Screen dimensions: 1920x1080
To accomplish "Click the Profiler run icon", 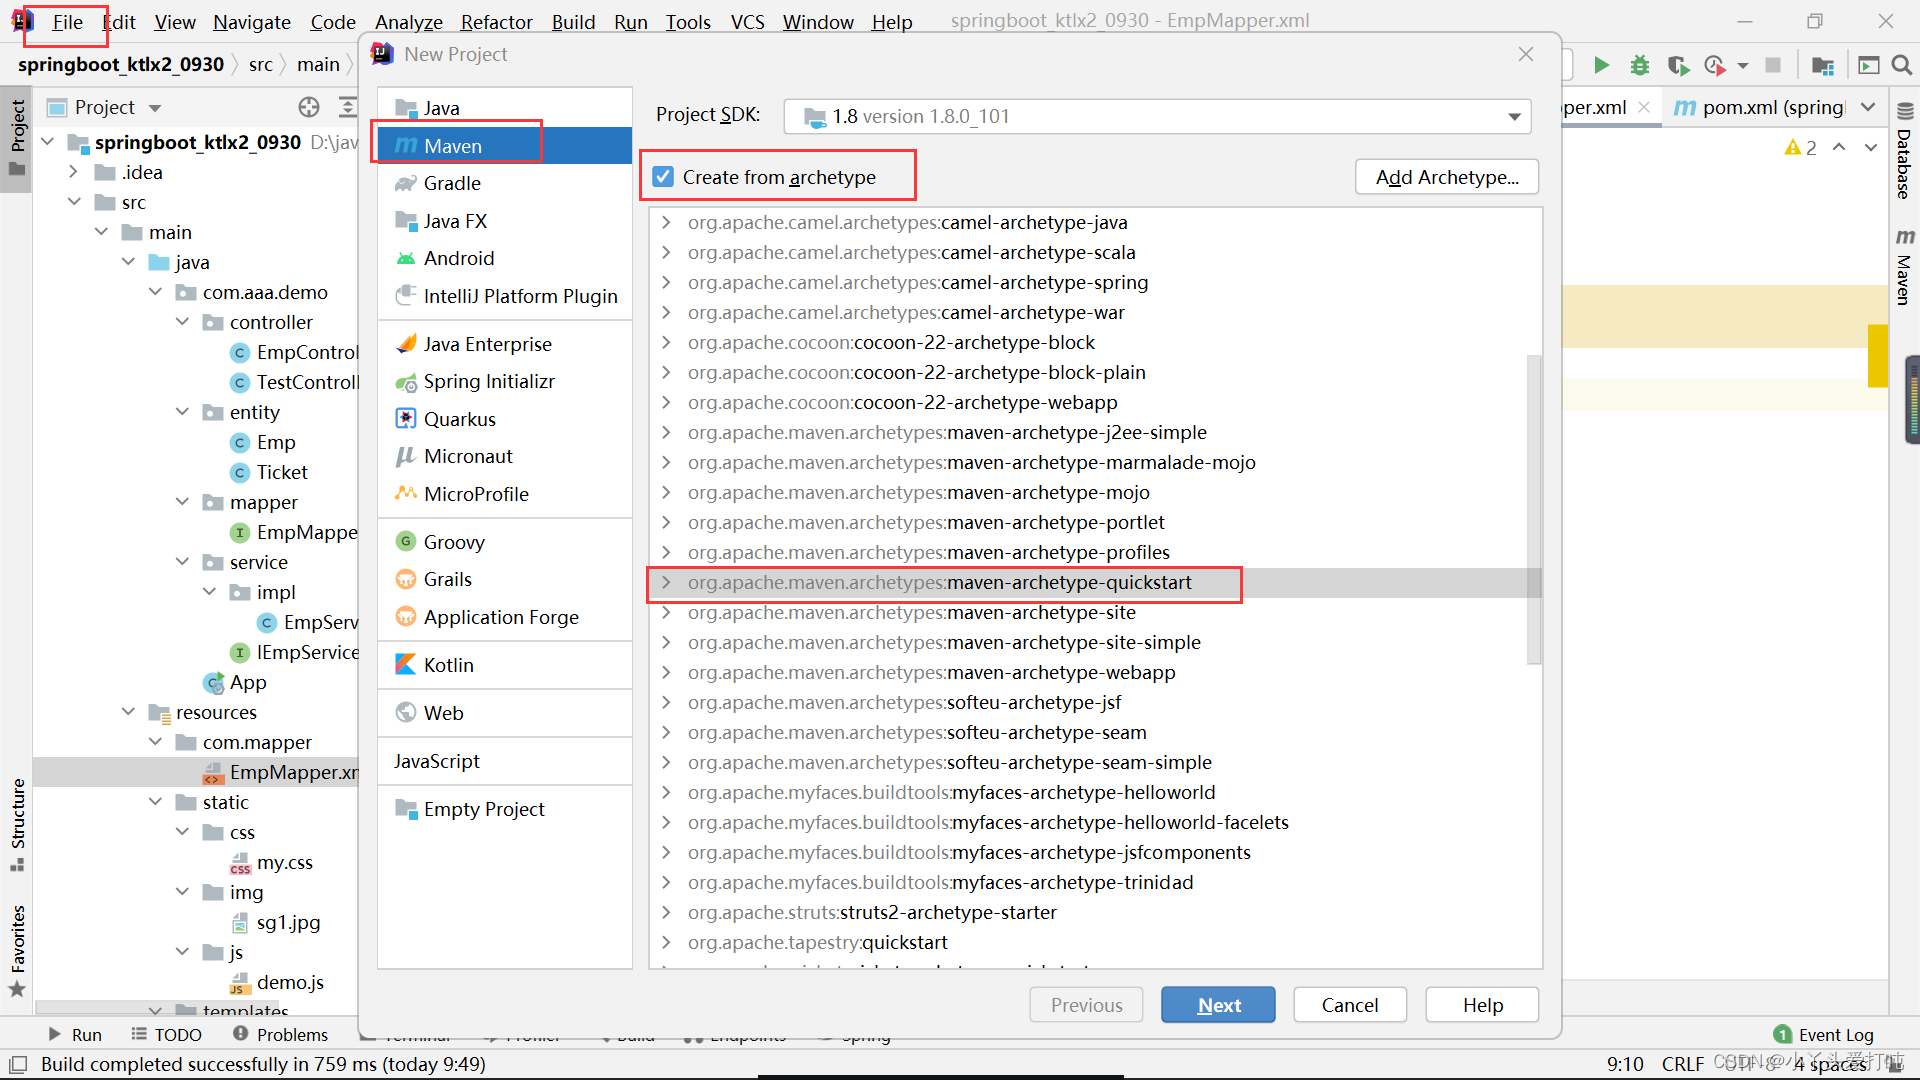I will [1716, 65].
